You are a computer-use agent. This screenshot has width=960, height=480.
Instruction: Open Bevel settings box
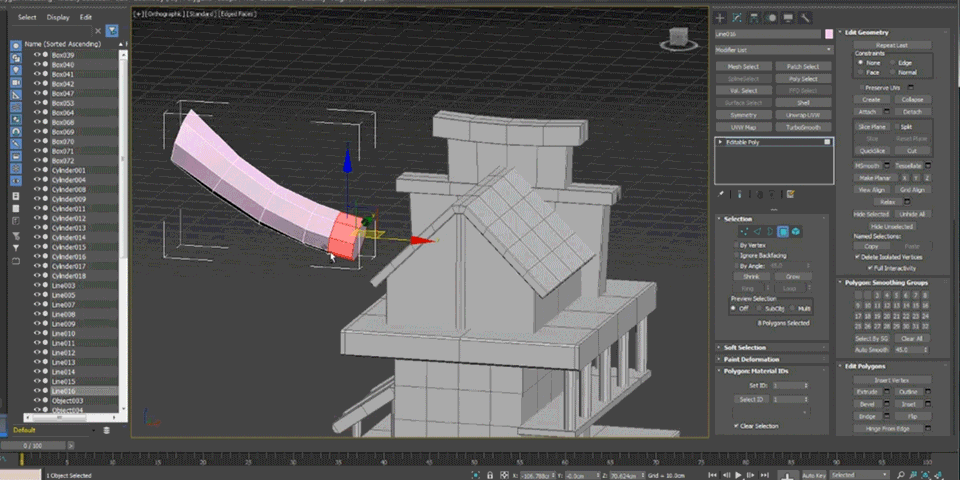[886, 404]
